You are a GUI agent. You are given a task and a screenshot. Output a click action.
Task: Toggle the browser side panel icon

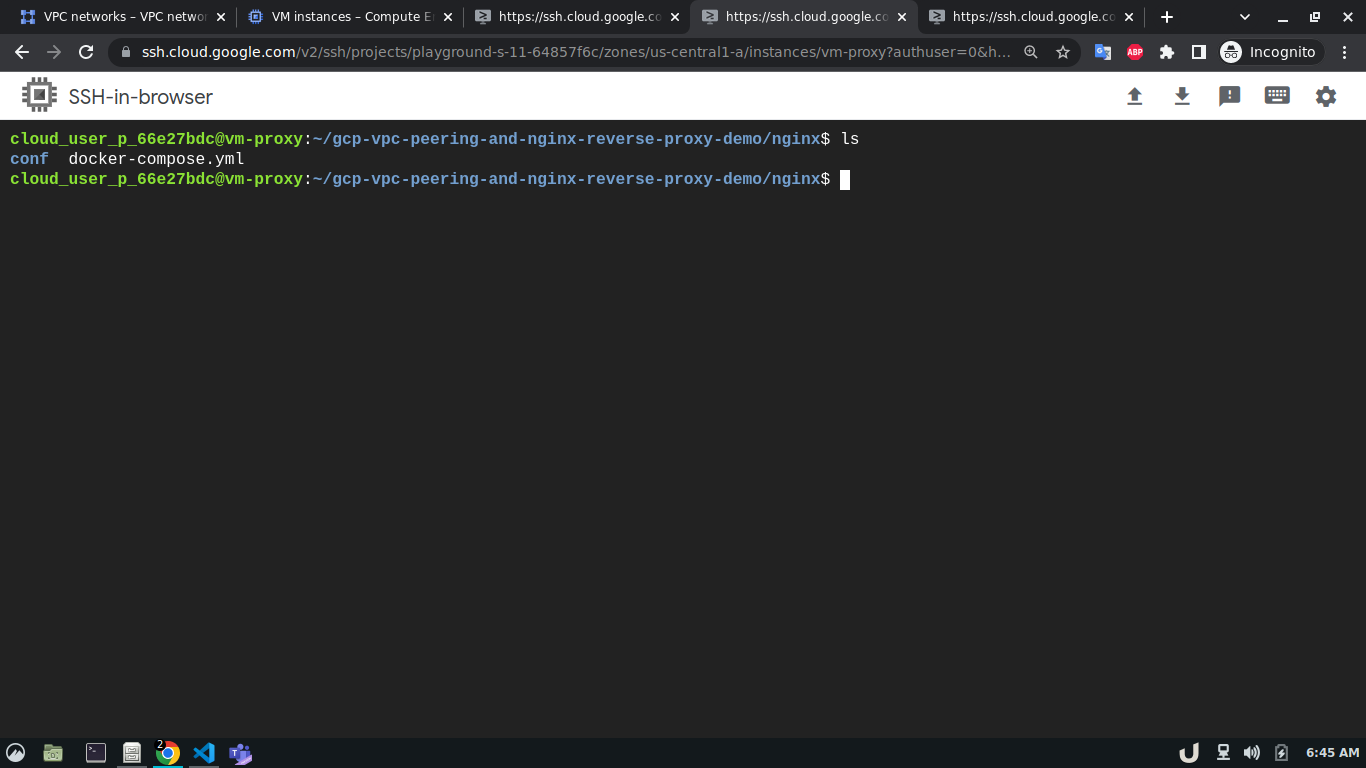click(x=1199, y=52)
